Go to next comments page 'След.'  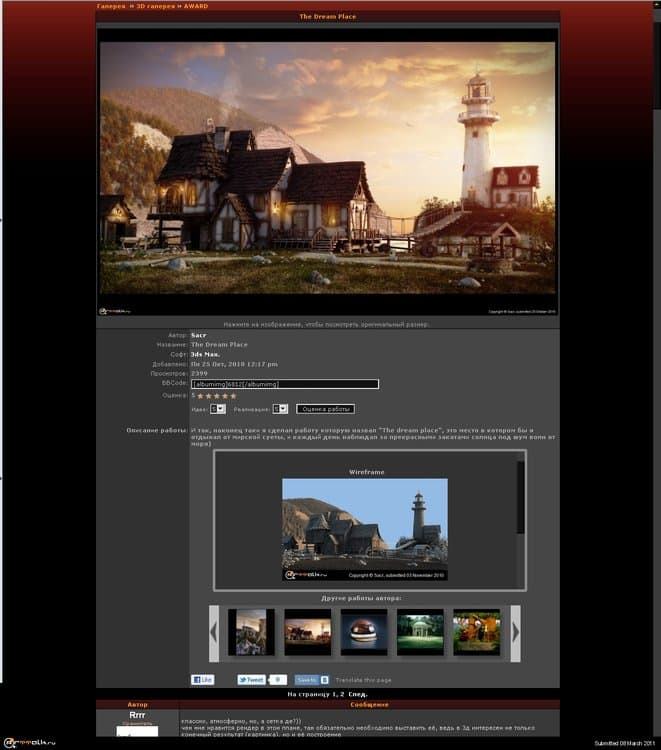(x=357, y=693)
